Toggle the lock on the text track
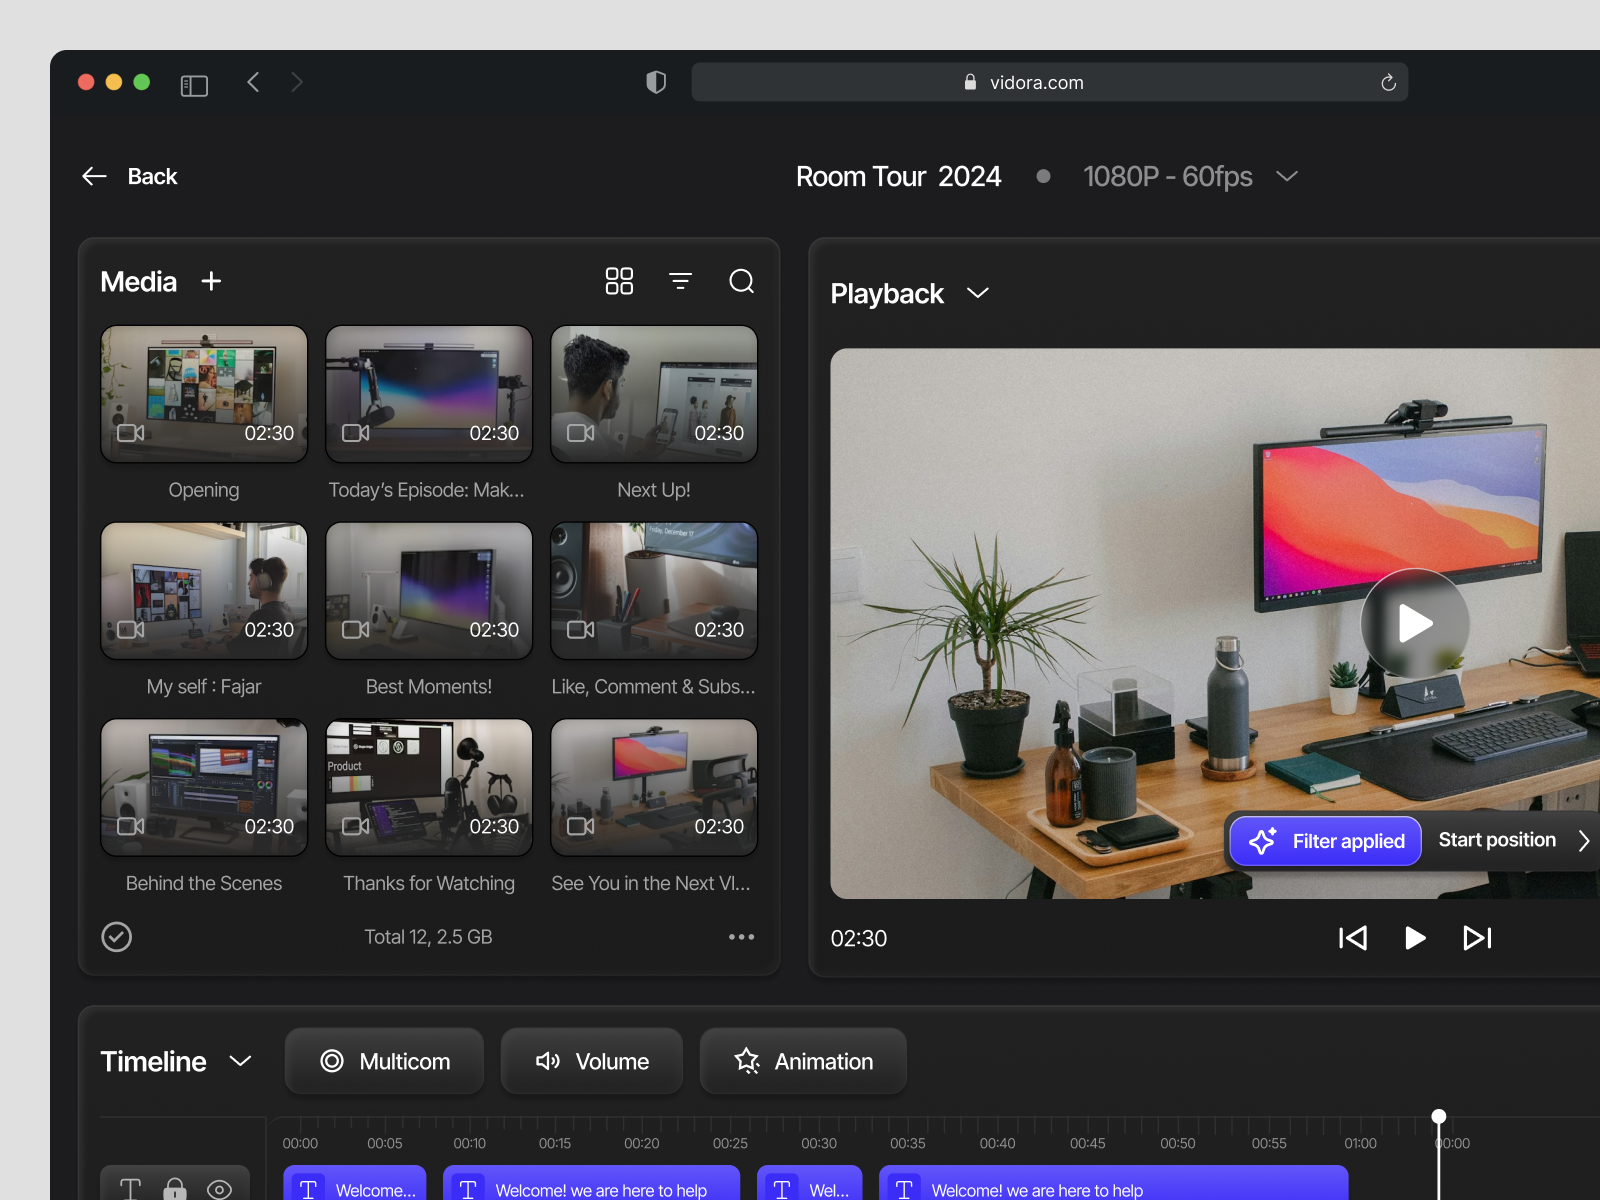 [176, 1188]
